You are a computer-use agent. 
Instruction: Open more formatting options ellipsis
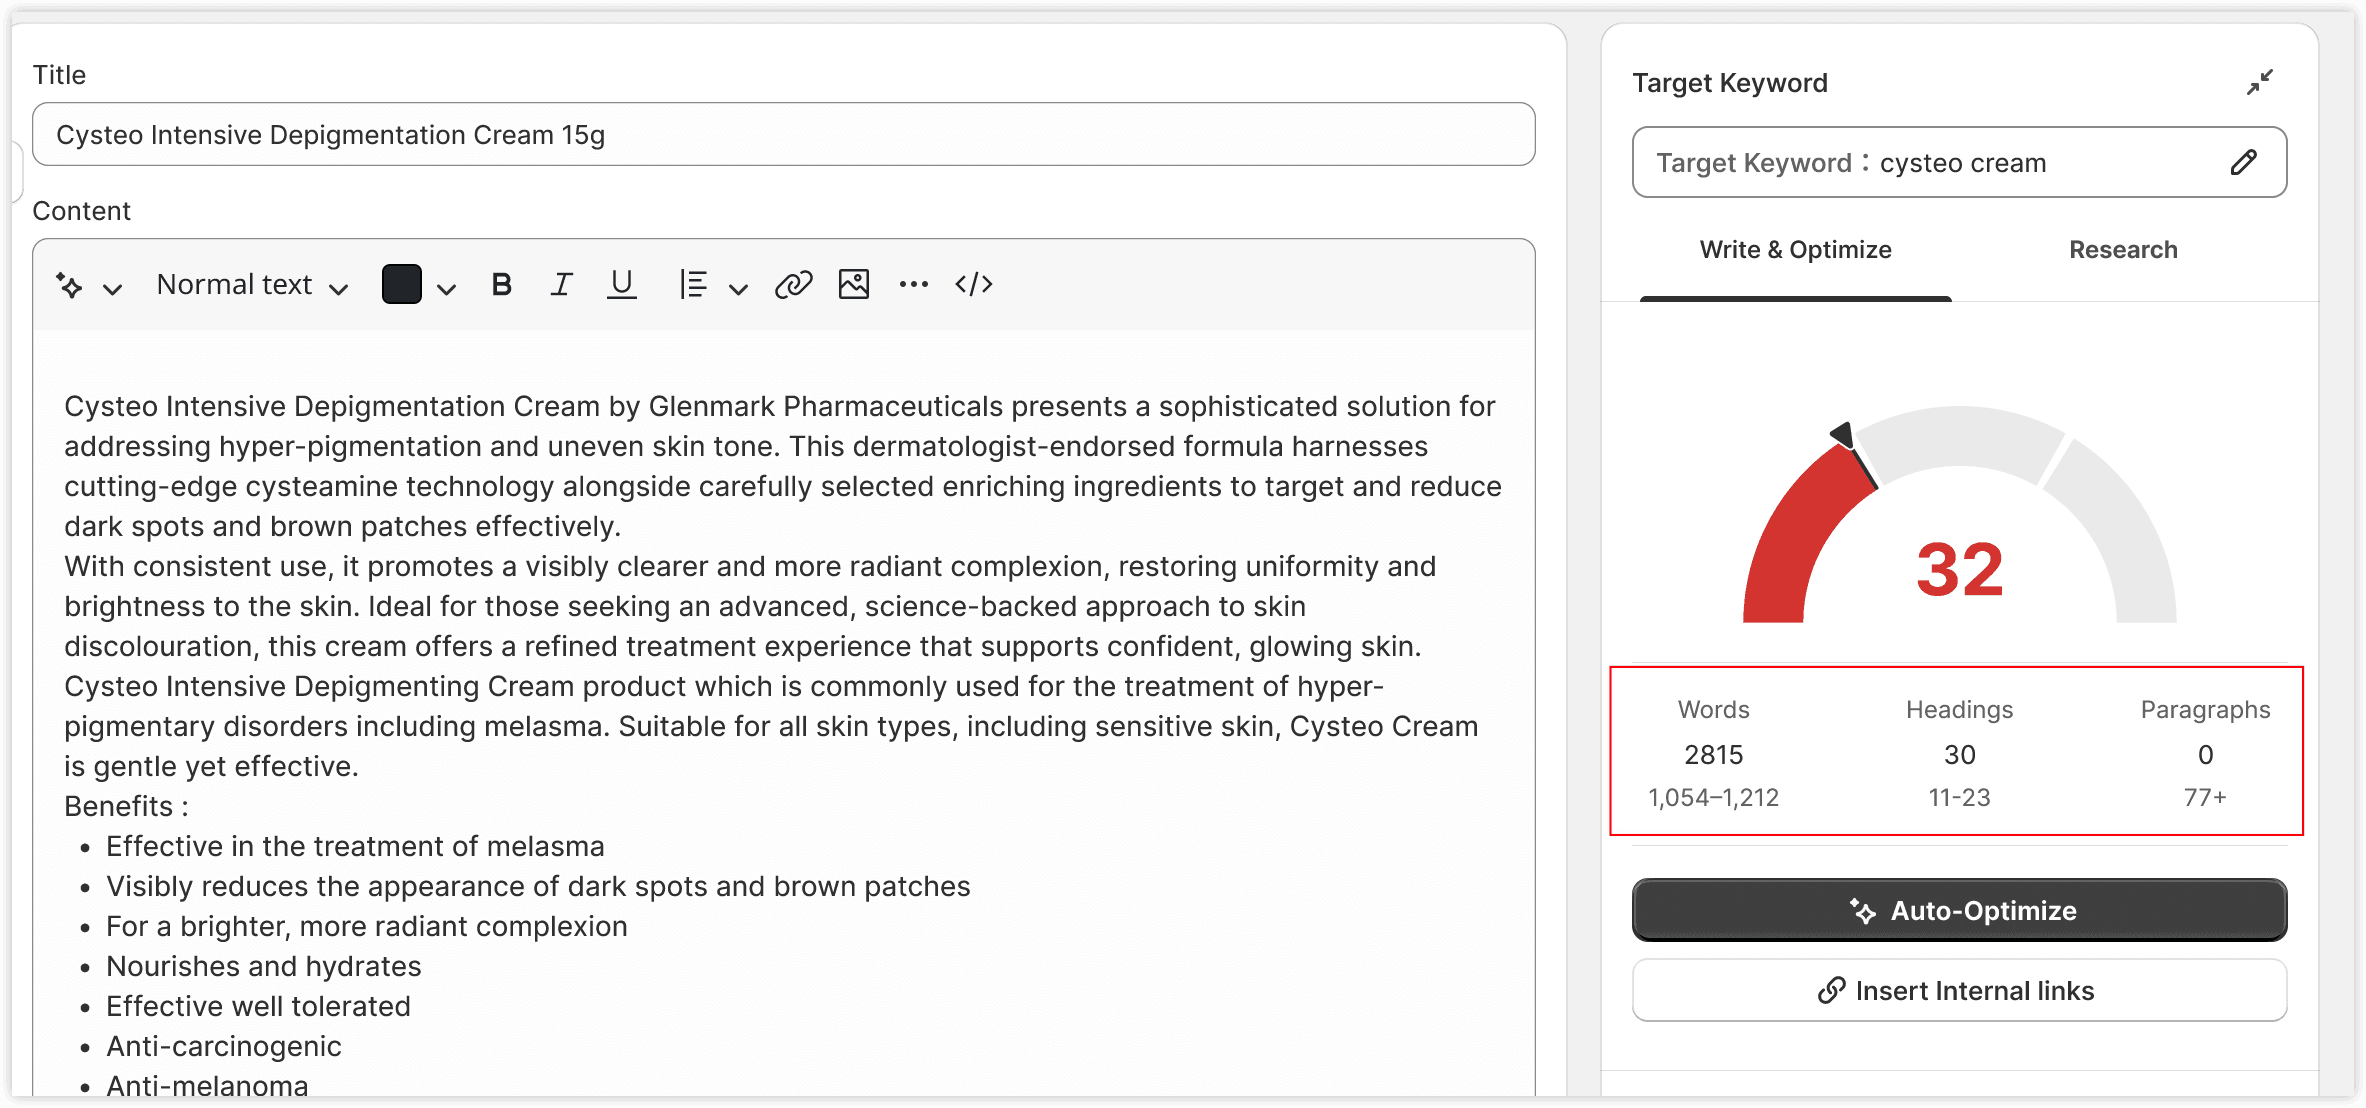pyautogui.click(x=914, y=285)
